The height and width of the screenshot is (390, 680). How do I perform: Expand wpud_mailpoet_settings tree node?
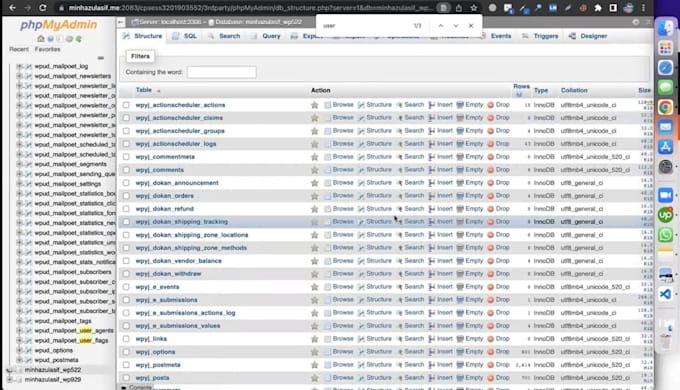19,184
